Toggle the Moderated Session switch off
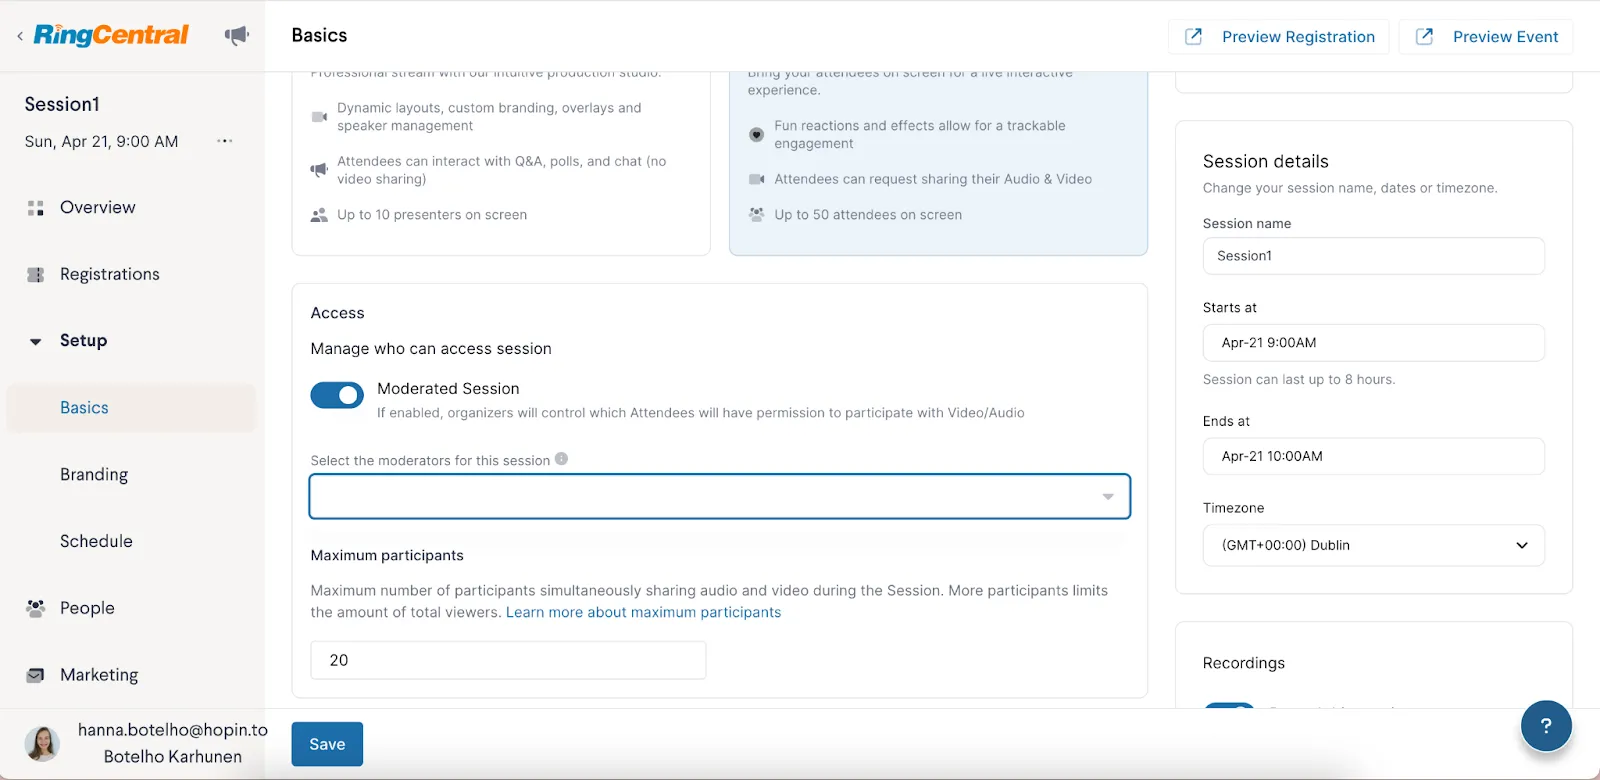 point(337,396)
